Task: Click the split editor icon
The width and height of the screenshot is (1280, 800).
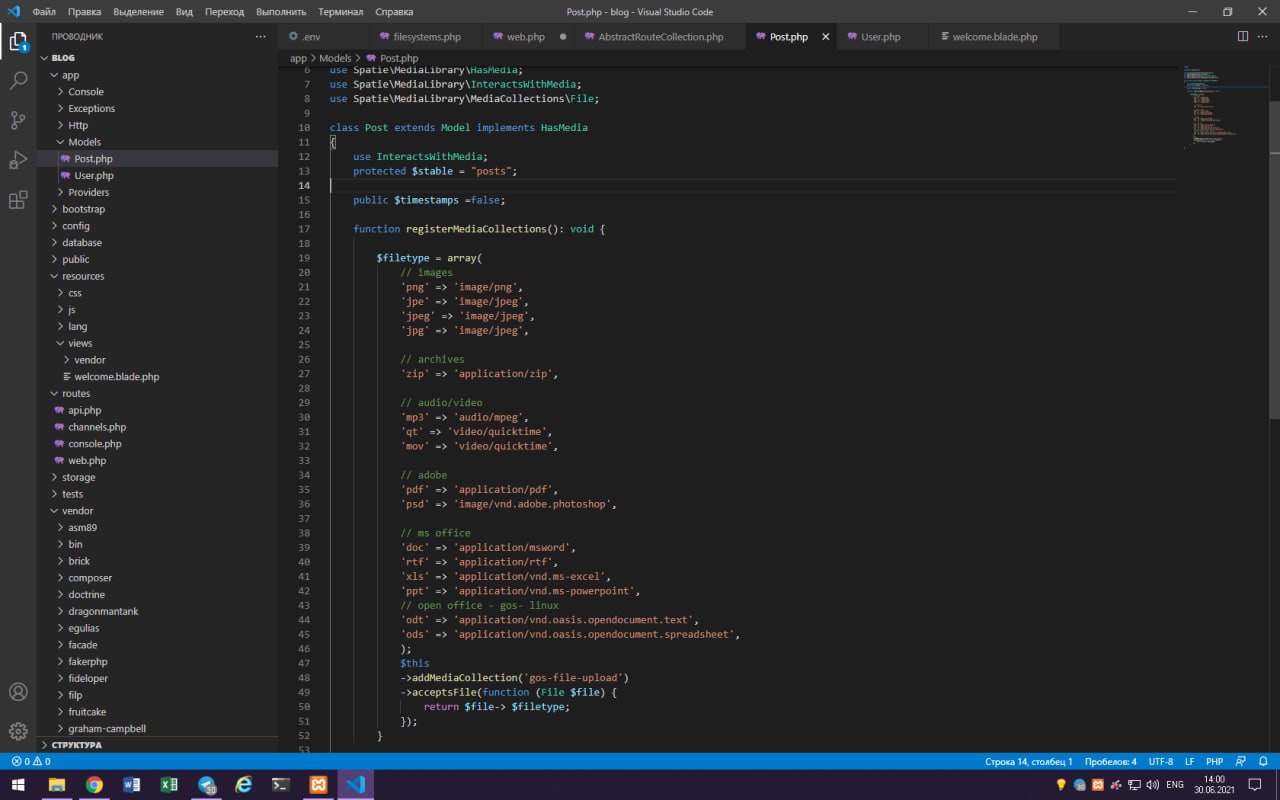Action: [x=1243, y=37]
